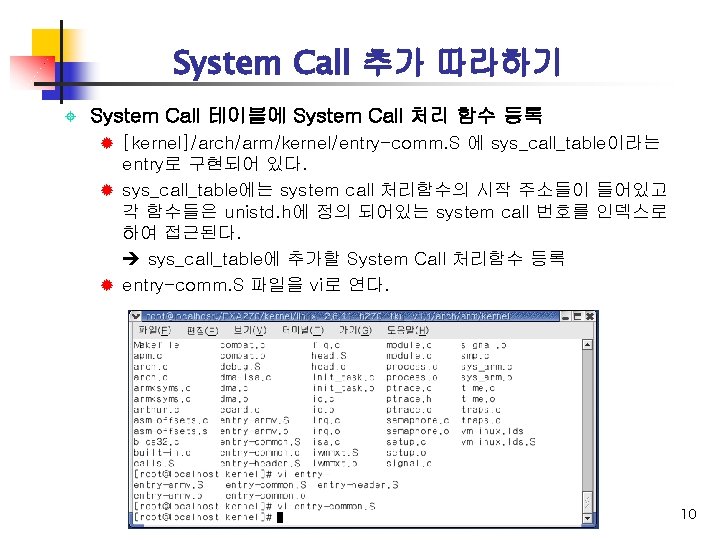Select head.S in the listing
This screenshot has width=720, height=540.
click(x=329, y=355)
